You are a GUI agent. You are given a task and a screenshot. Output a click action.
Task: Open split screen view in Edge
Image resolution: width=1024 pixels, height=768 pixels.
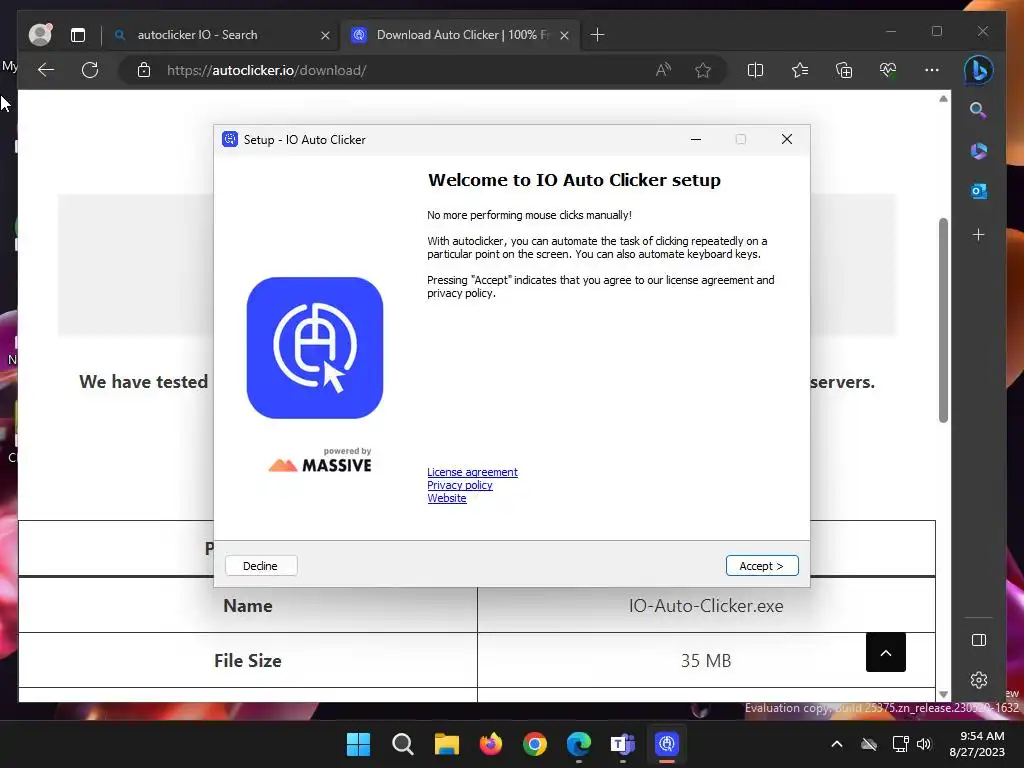tap(755, 70)
